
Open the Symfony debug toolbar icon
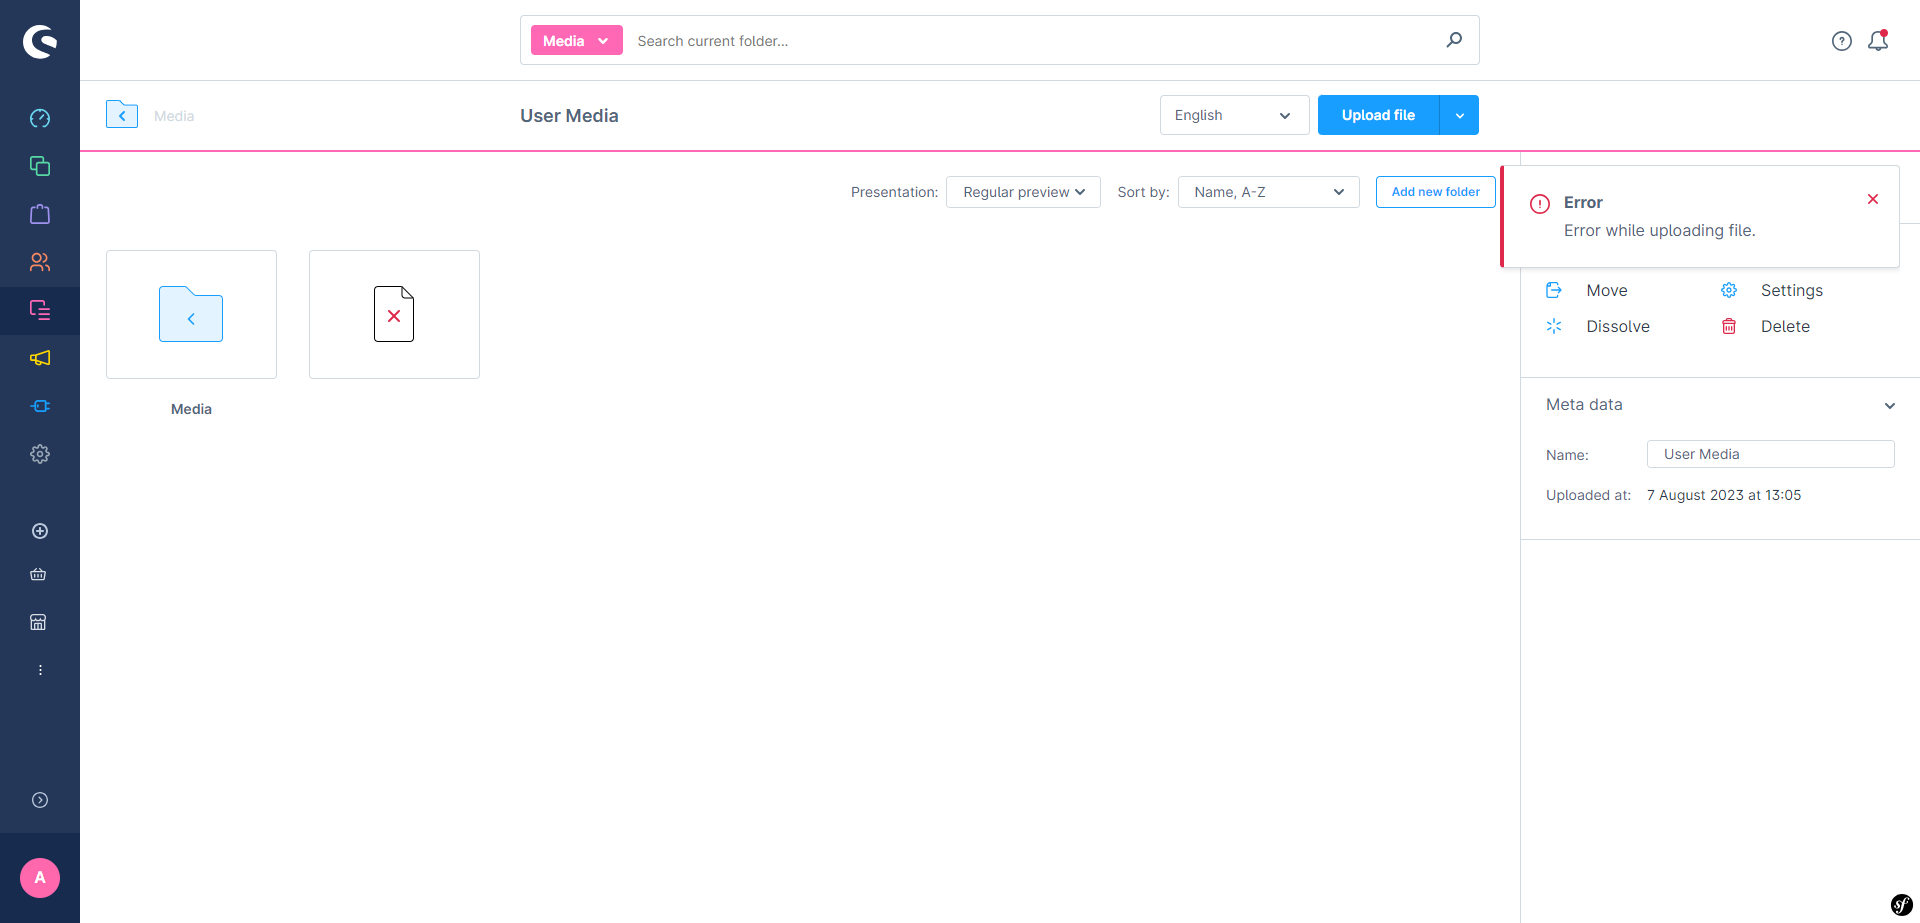click(x=1901, y=905)
